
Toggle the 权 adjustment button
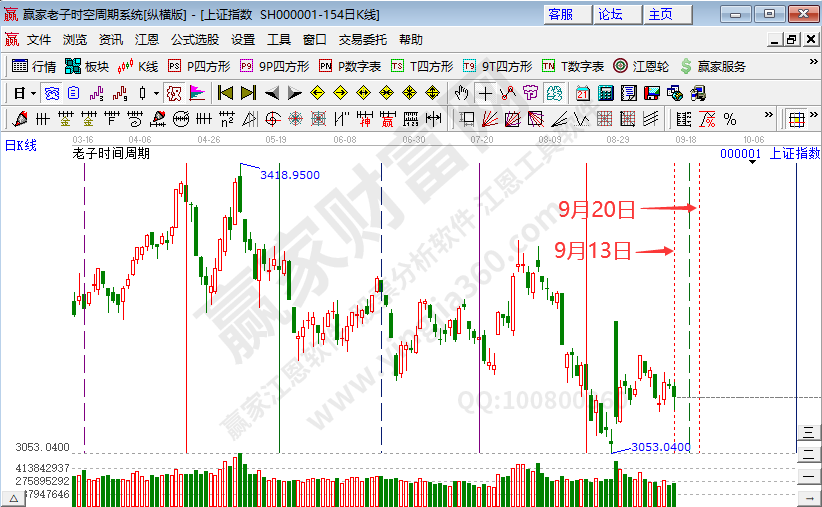tap(173, 93)
